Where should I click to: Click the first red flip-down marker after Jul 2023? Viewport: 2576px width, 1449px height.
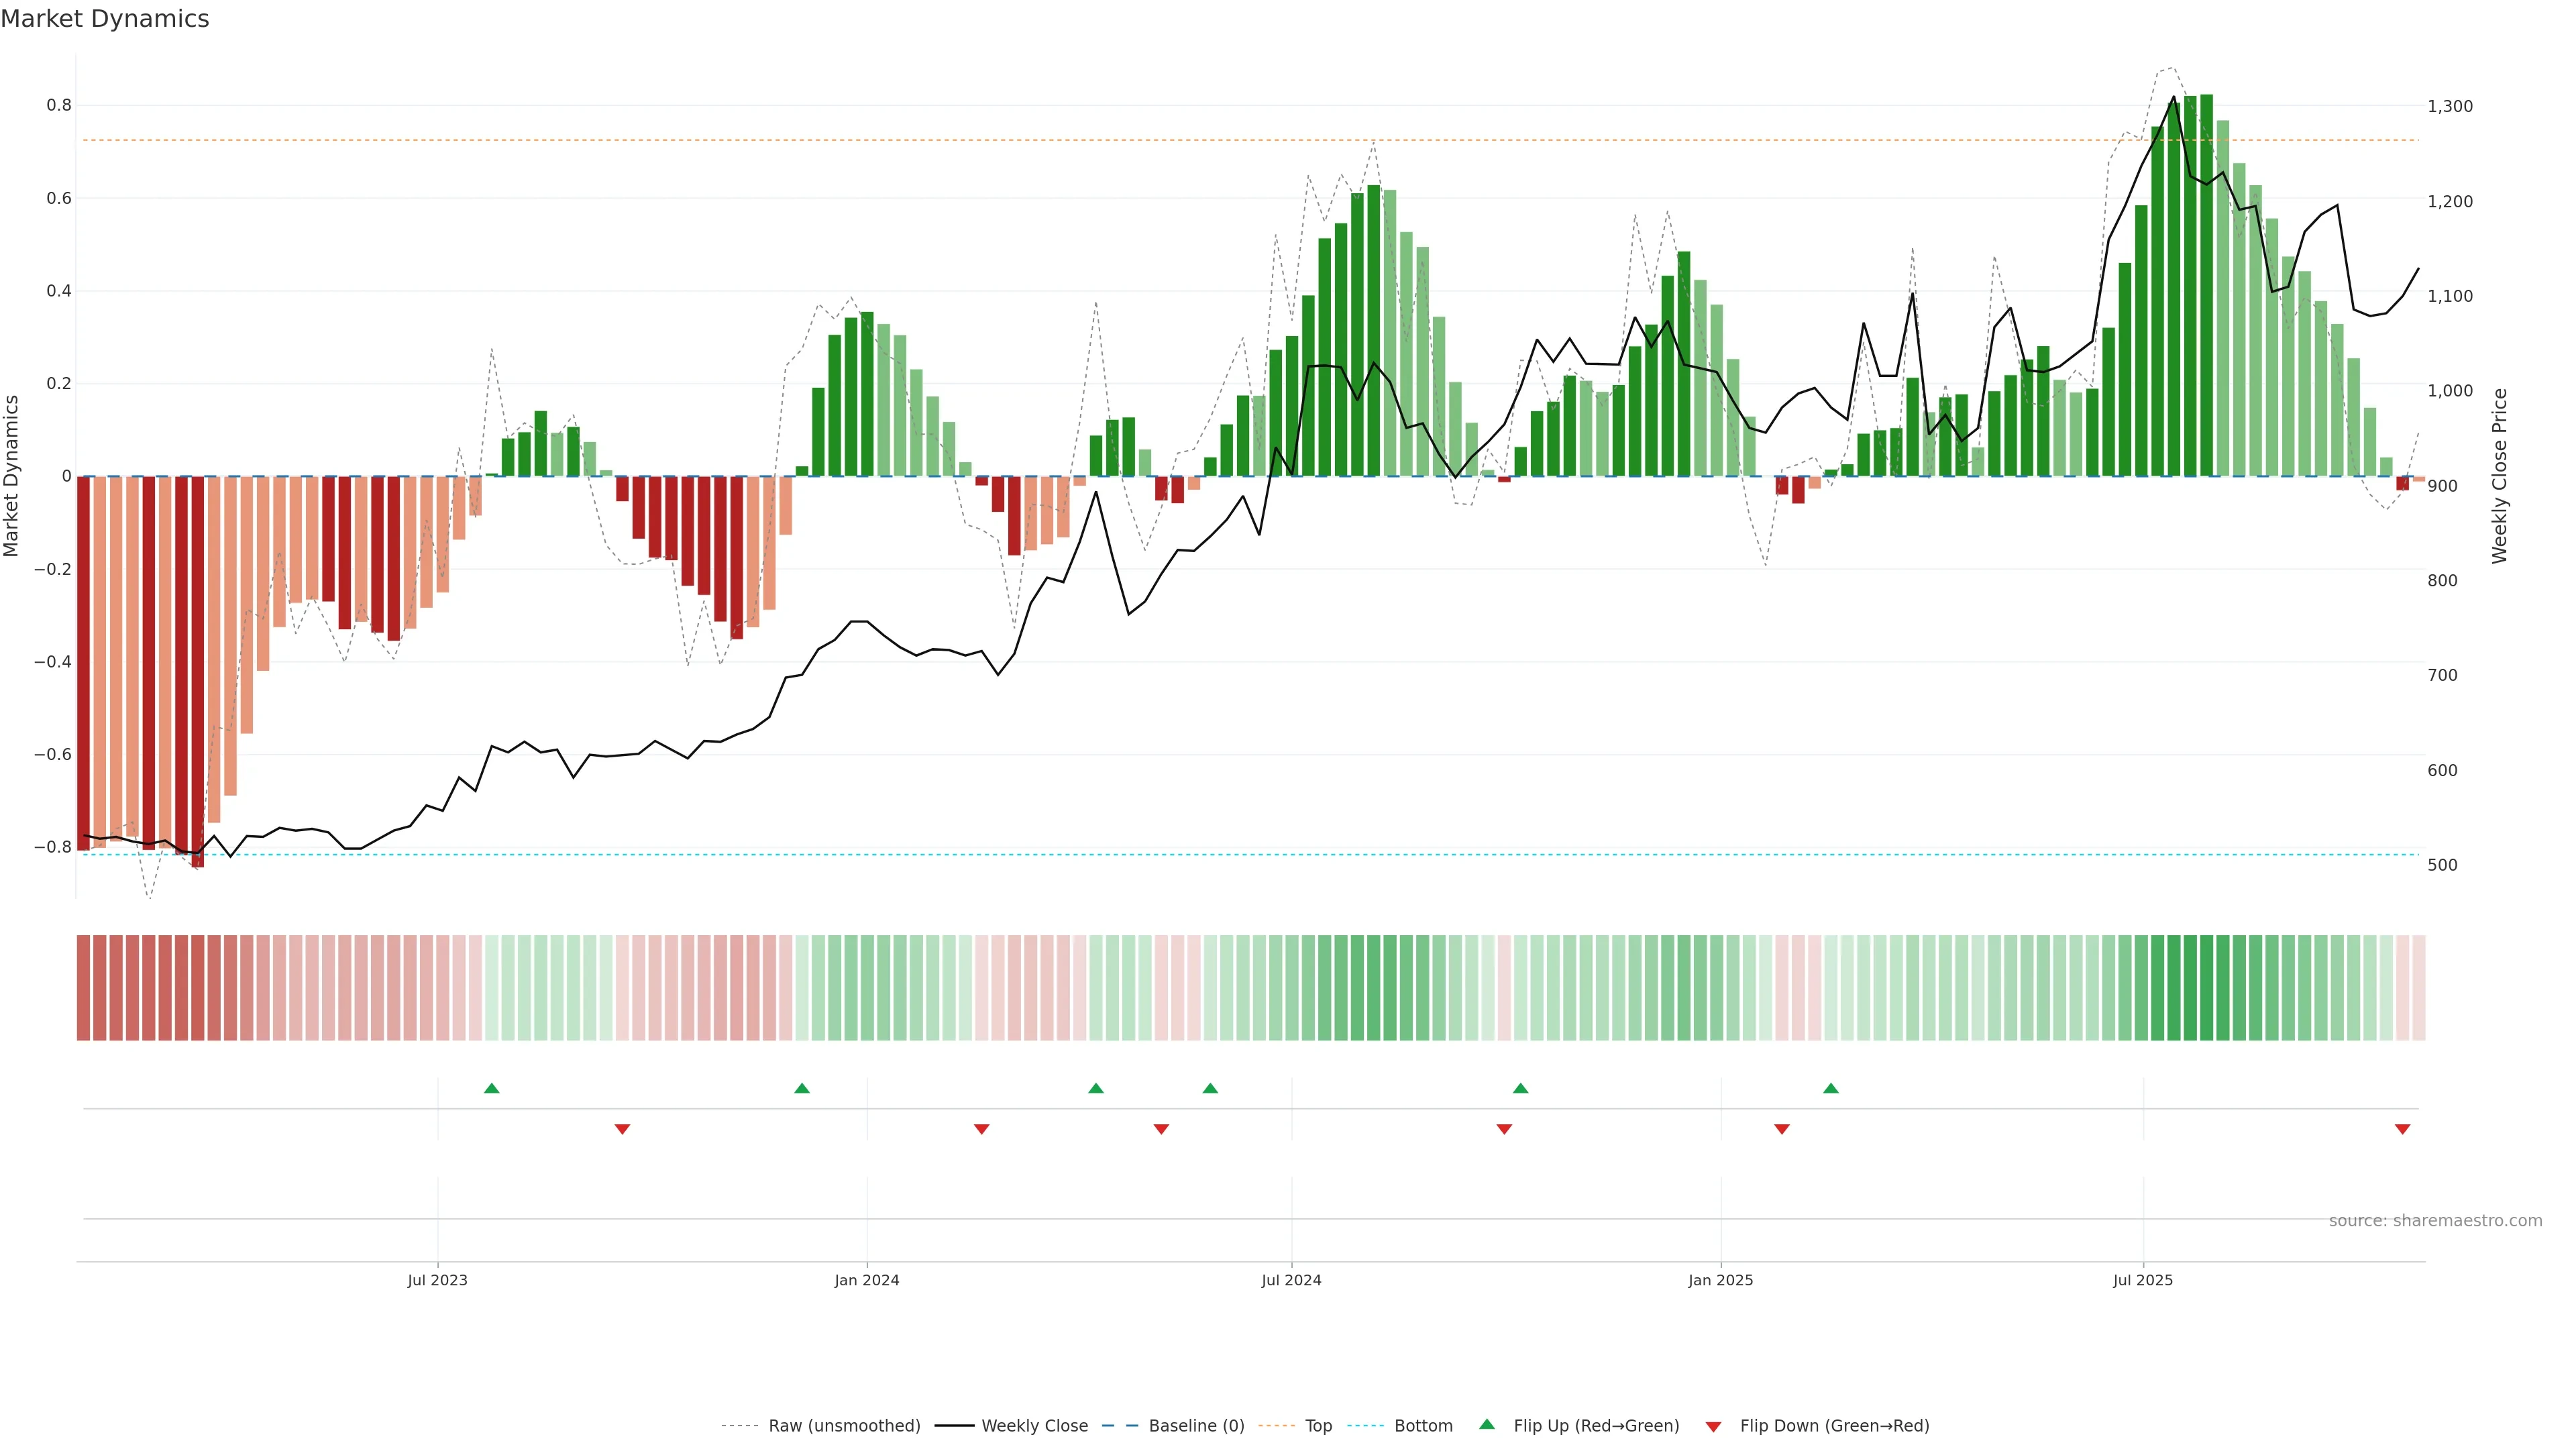click(x=622, y=1129)
